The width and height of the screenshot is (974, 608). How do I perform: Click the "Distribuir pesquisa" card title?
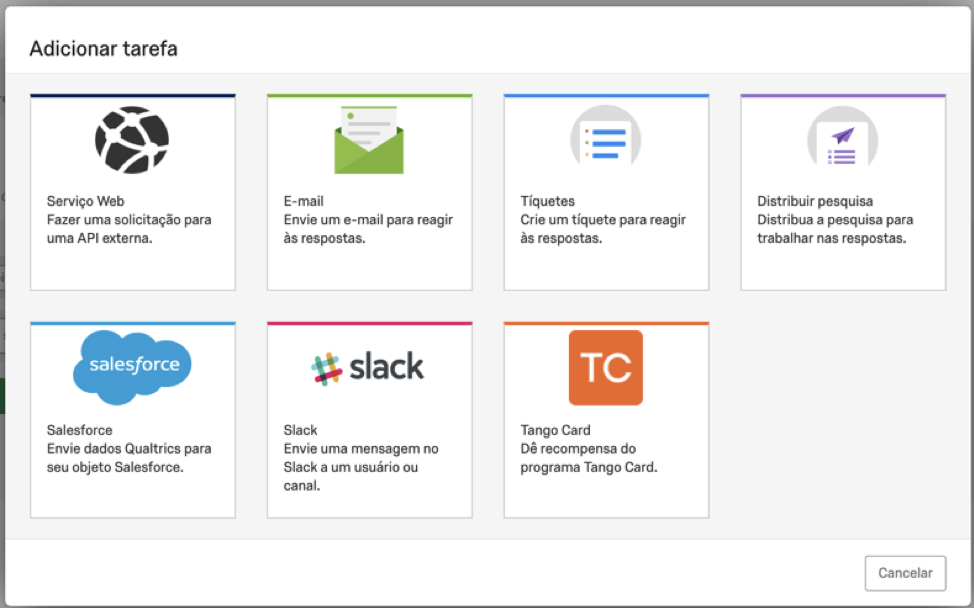(815, 201)
